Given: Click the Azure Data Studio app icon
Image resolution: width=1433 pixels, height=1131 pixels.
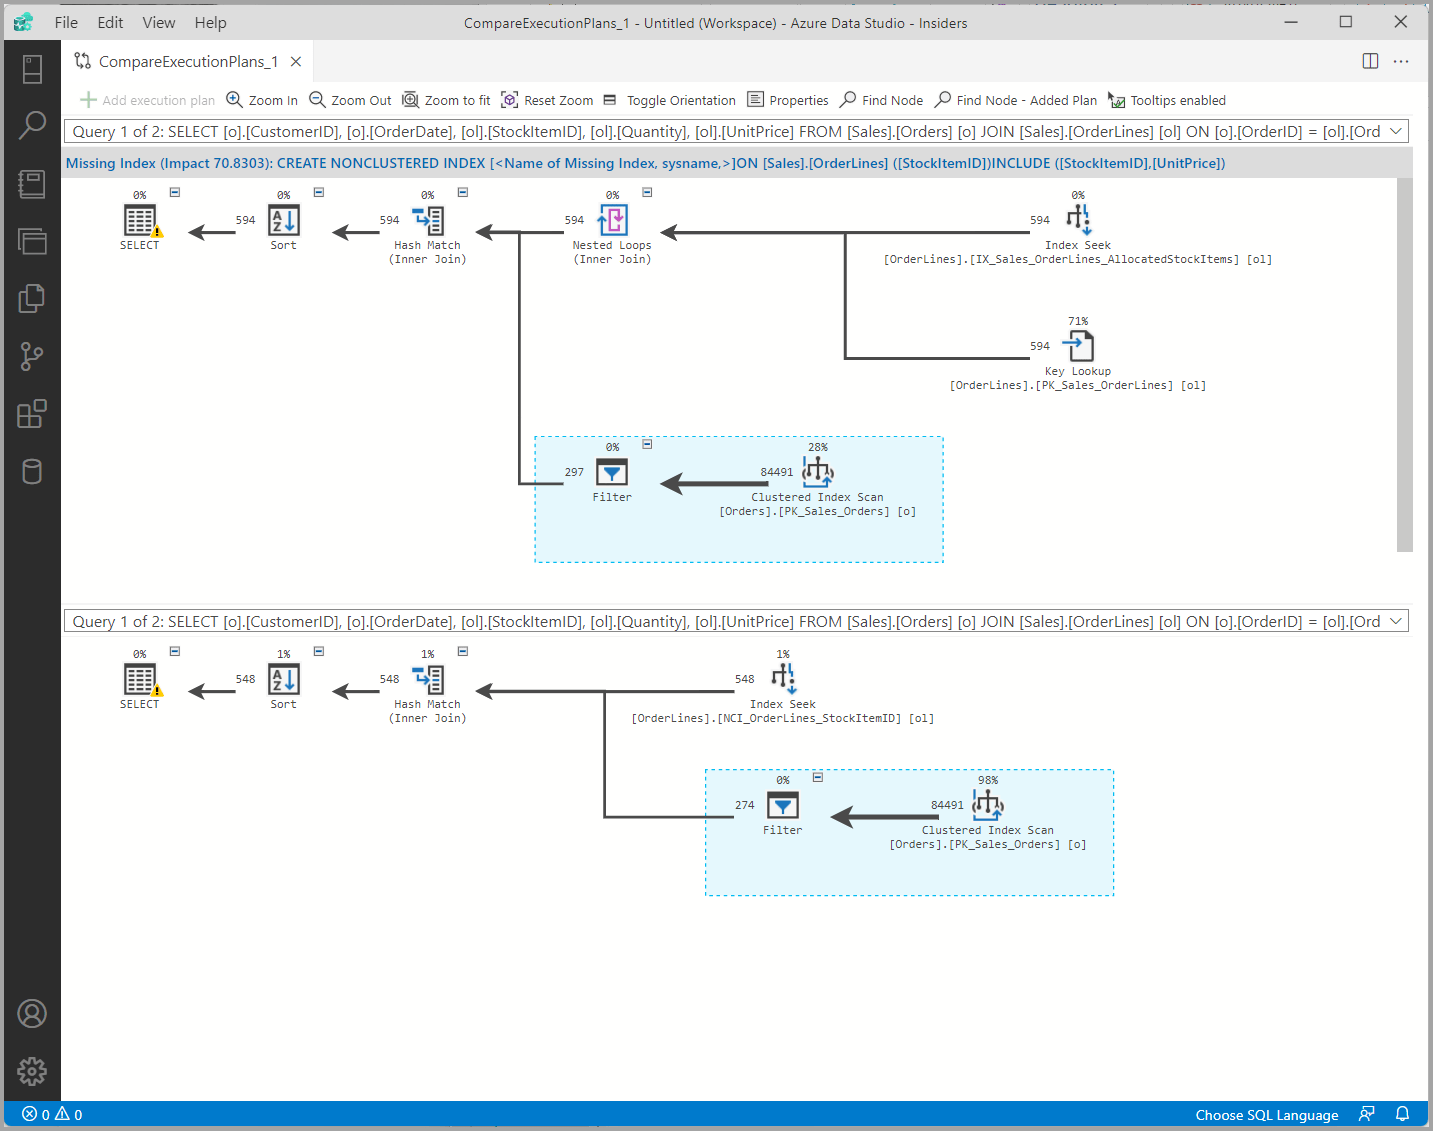Looking at the screenshot, I should coord(23,22).
